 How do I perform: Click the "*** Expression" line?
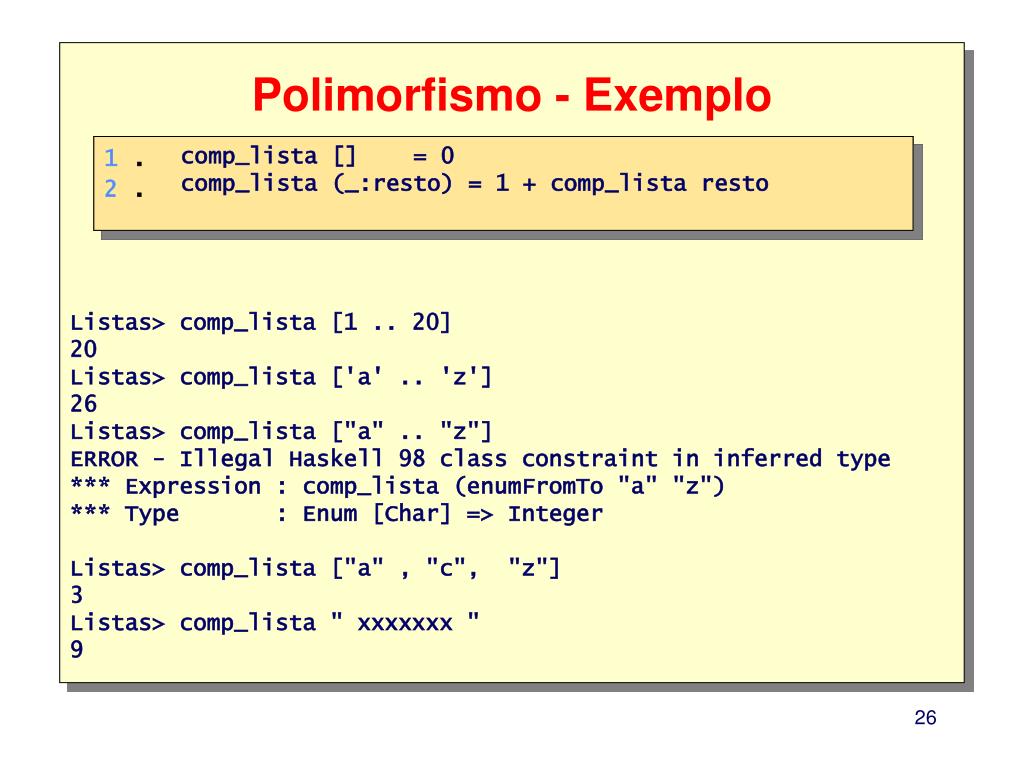click(398, 487)
